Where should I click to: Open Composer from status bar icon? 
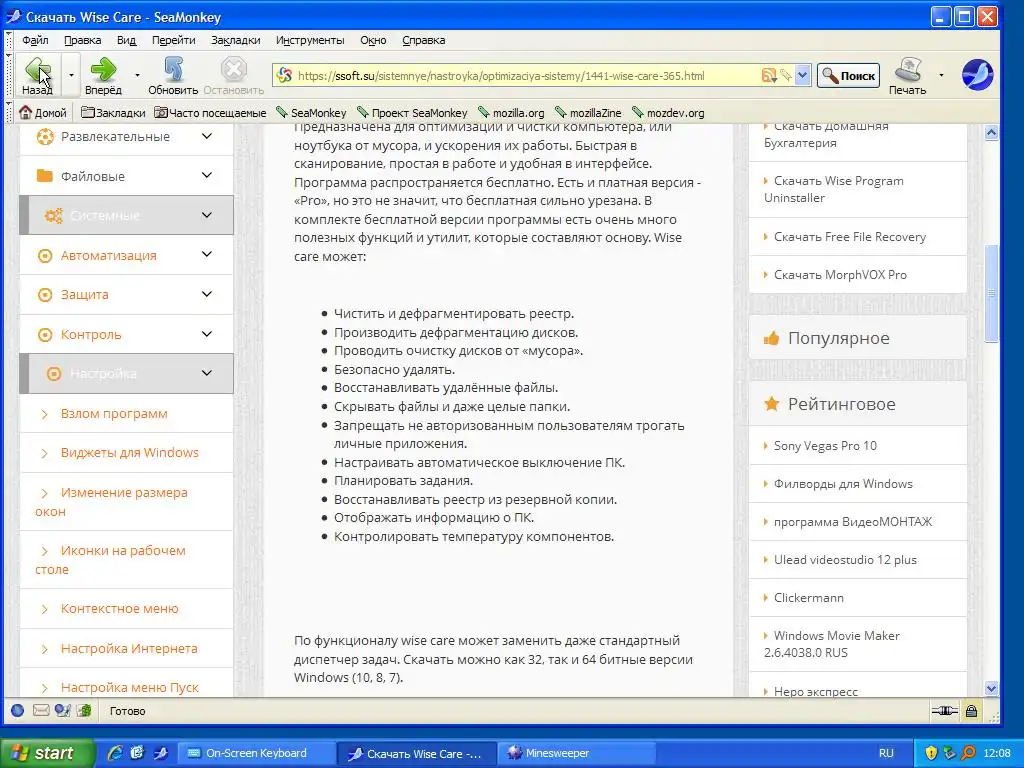coord(63,711)
